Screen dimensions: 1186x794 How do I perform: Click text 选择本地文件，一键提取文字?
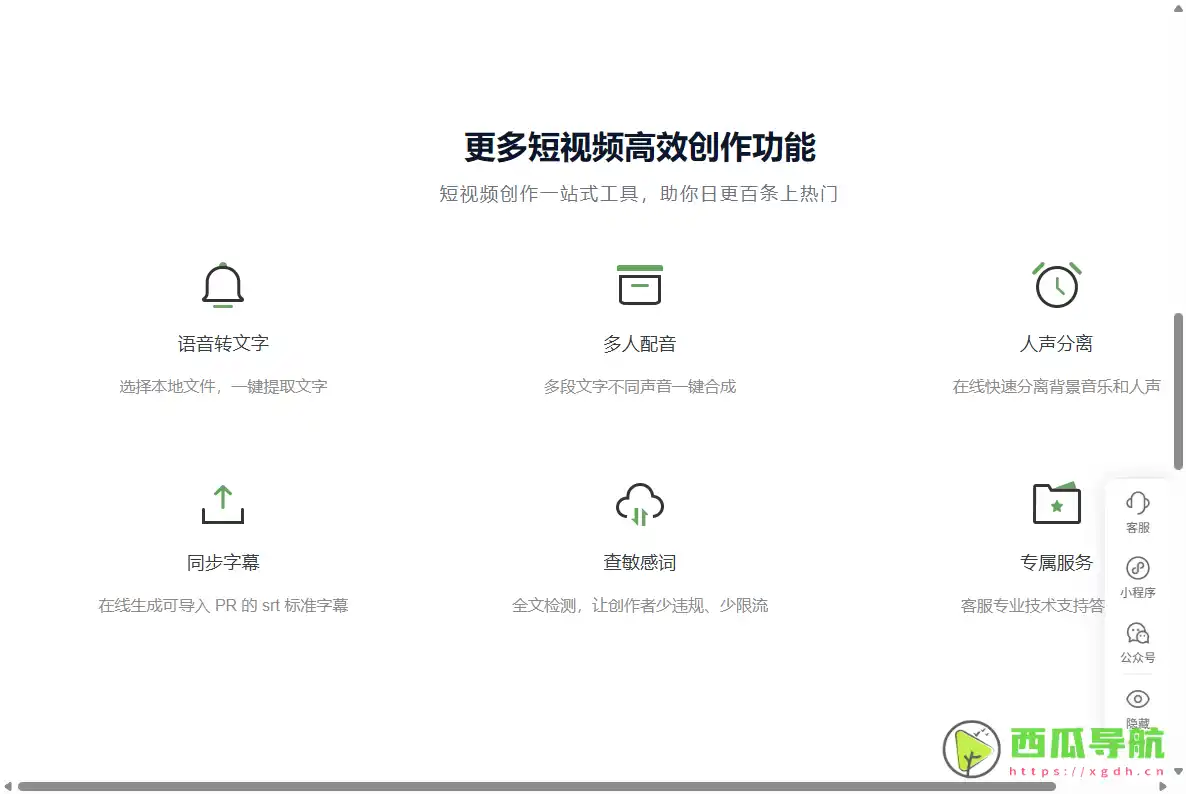click(x=223, y=386)
